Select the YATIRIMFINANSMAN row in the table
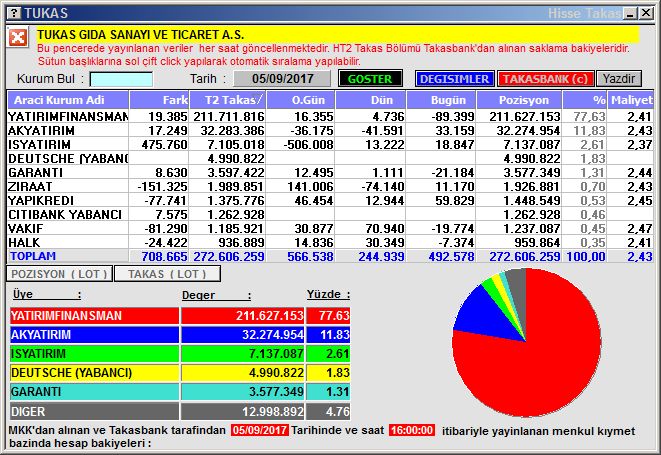 (x=330, y=116)
